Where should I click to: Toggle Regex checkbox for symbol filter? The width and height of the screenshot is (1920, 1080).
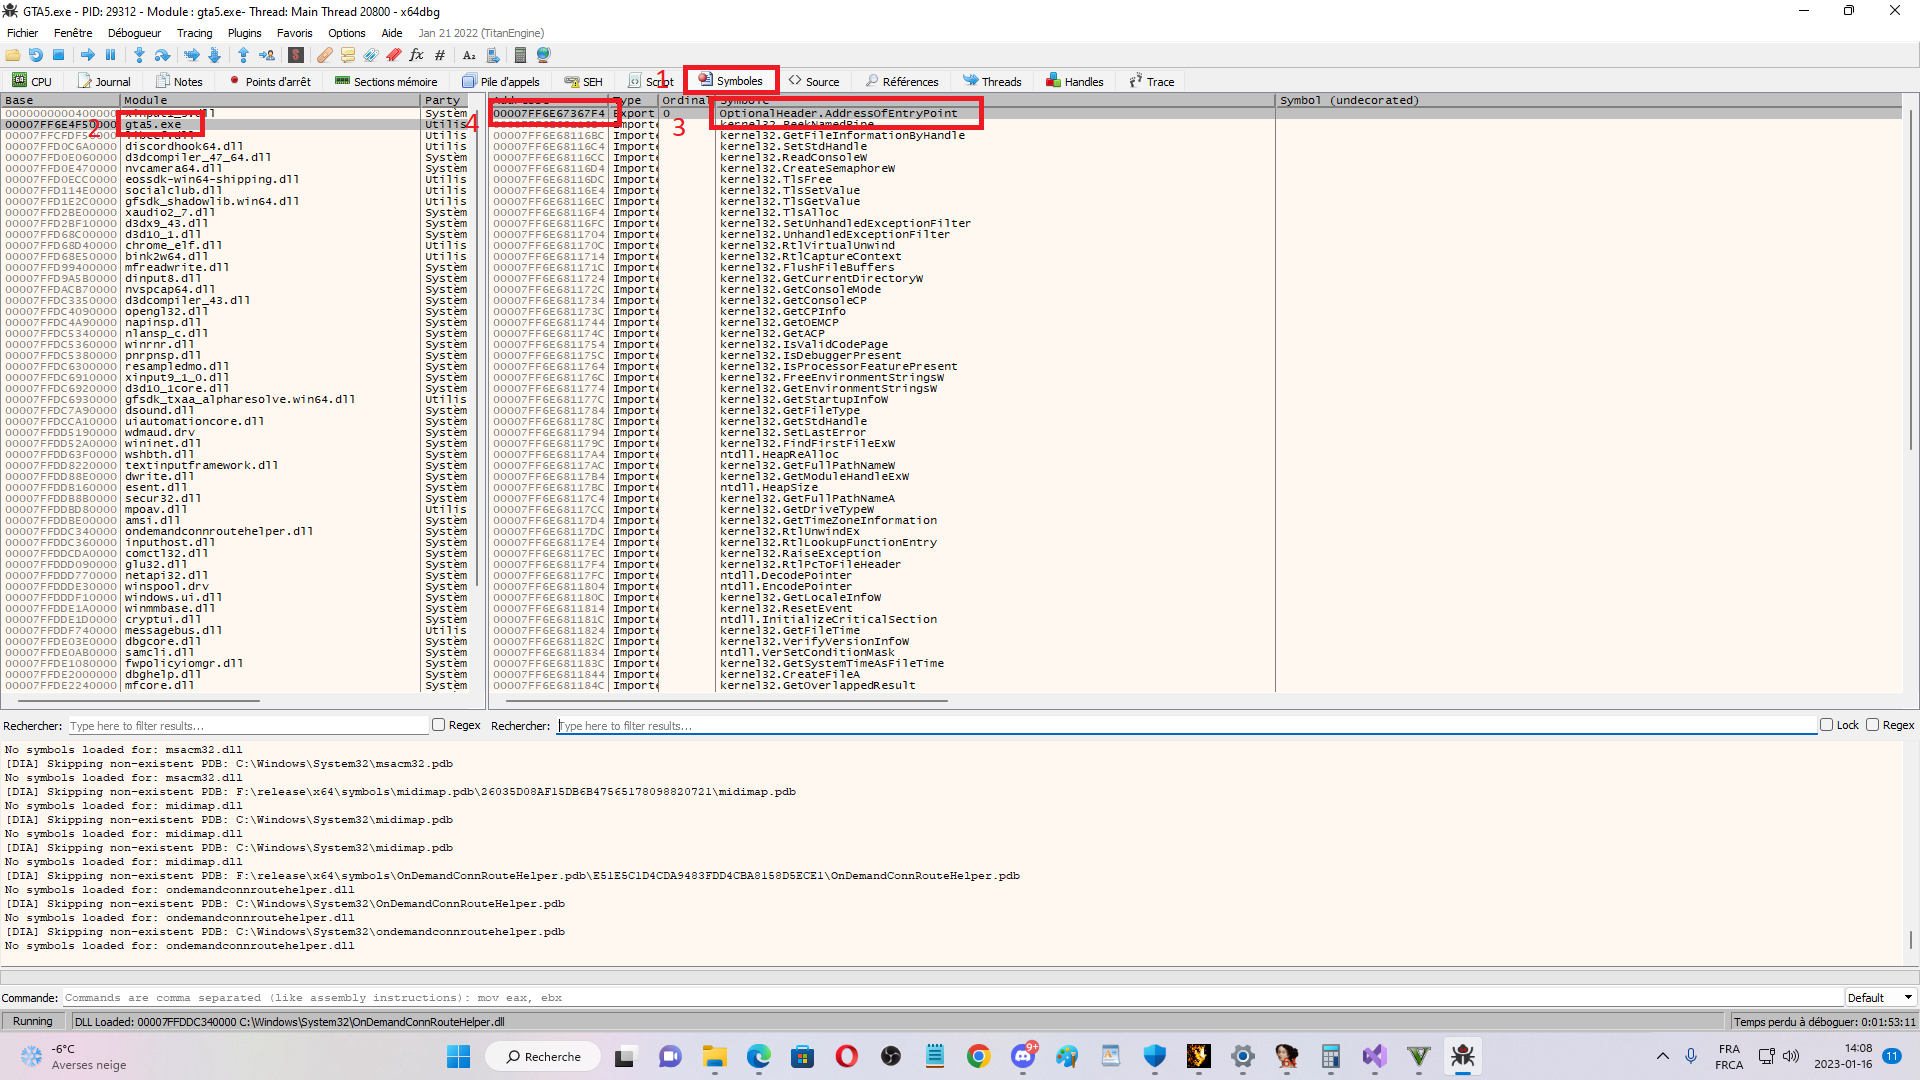tap(1872, 725)
